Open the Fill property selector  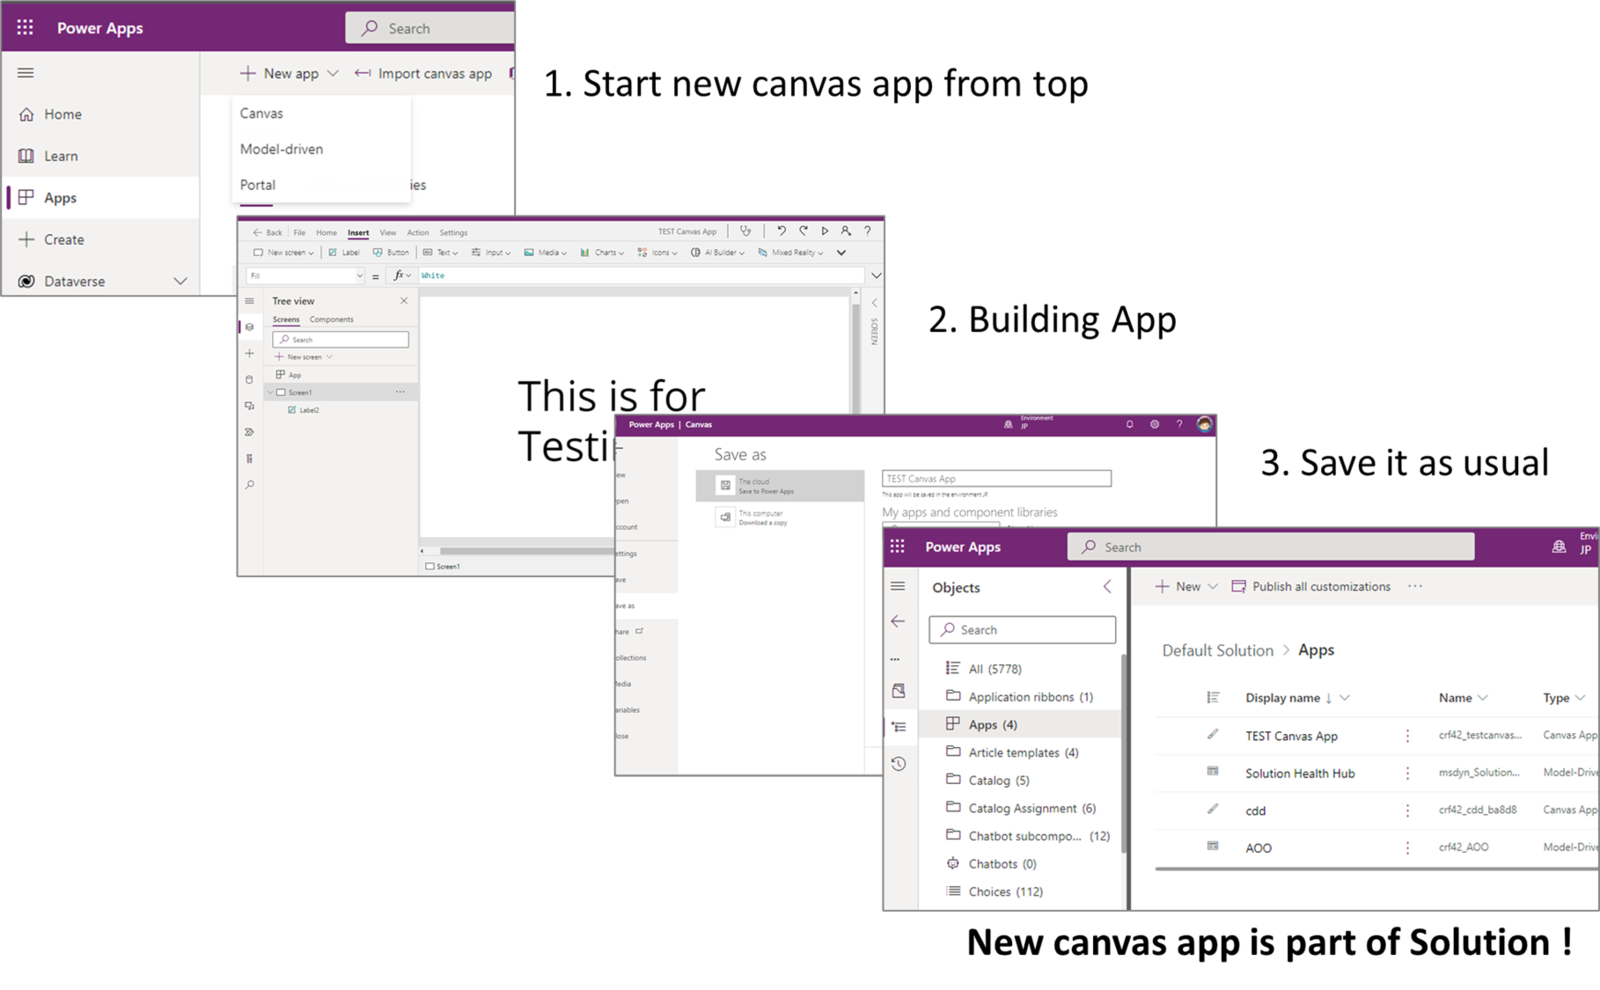tap(306, 276)
